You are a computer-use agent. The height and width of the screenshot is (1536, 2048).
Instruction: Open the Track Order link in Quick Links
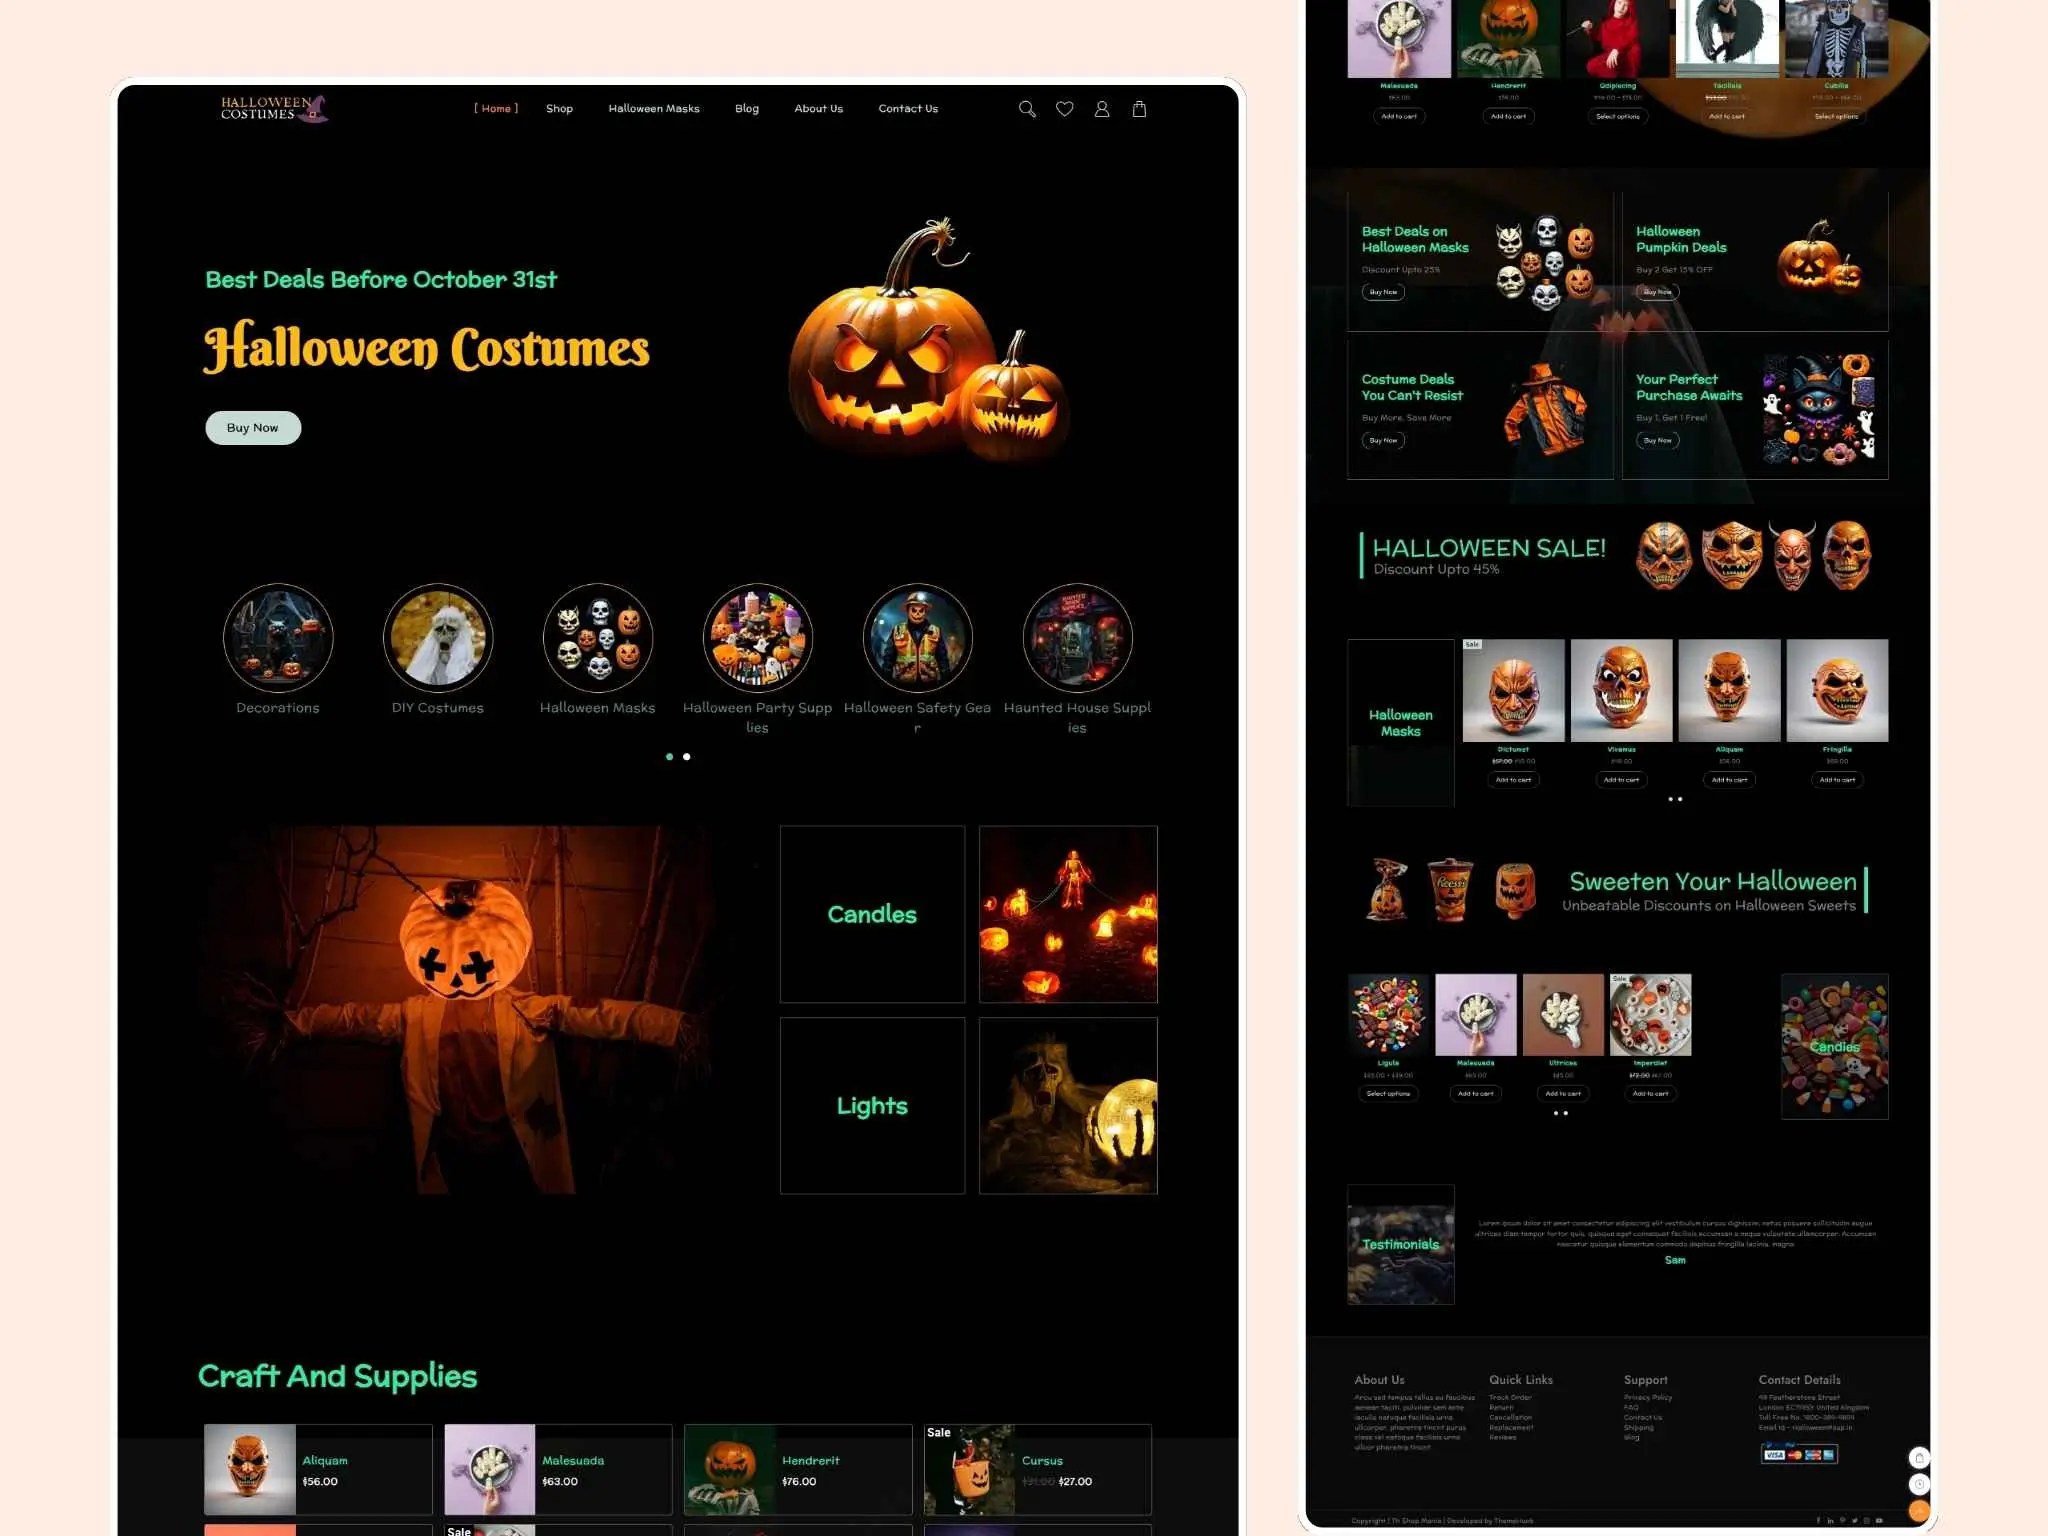tap(1510, 1397)
